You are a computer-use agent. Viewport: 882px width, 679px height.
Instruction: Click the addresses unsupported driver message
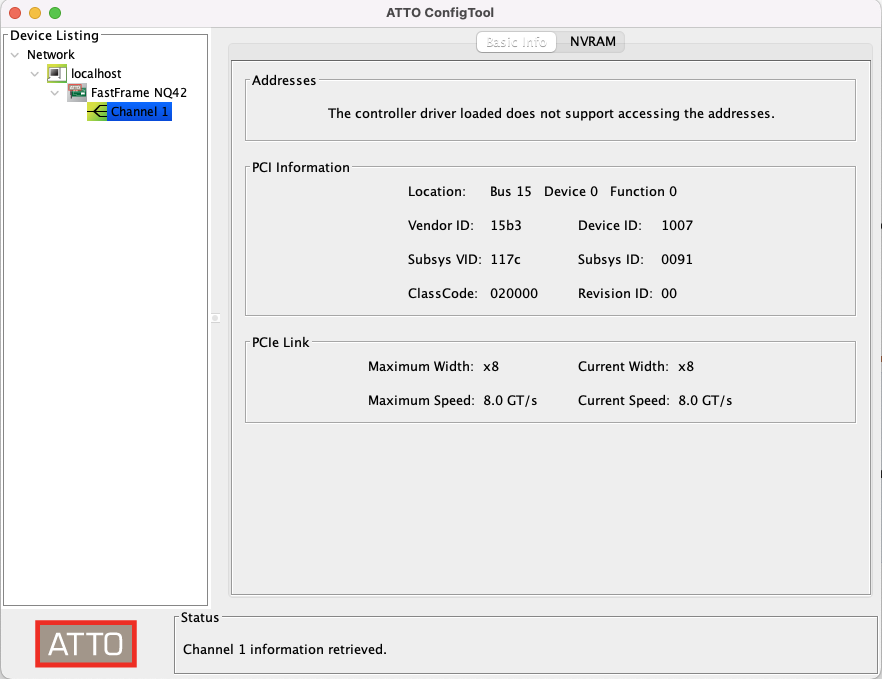point(551,114)
